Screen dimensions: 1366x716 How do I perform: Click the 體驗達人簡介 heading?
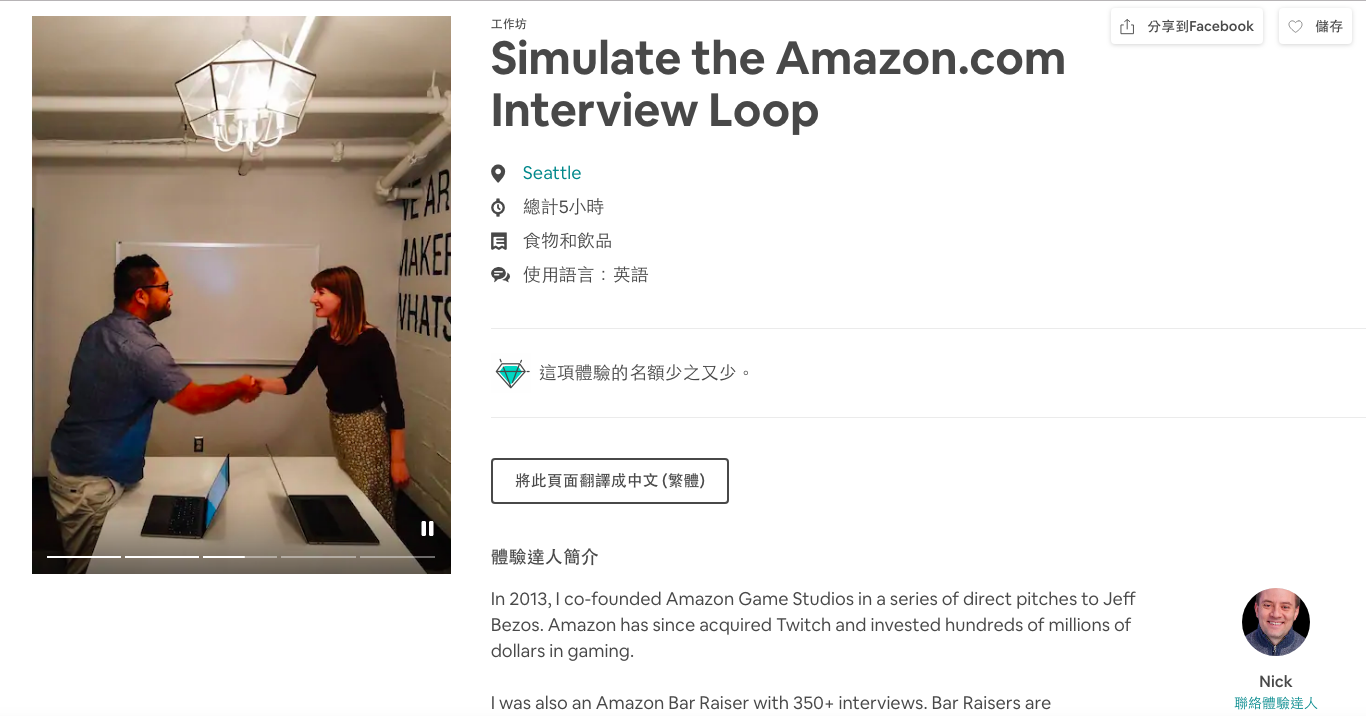pos(544,557)
